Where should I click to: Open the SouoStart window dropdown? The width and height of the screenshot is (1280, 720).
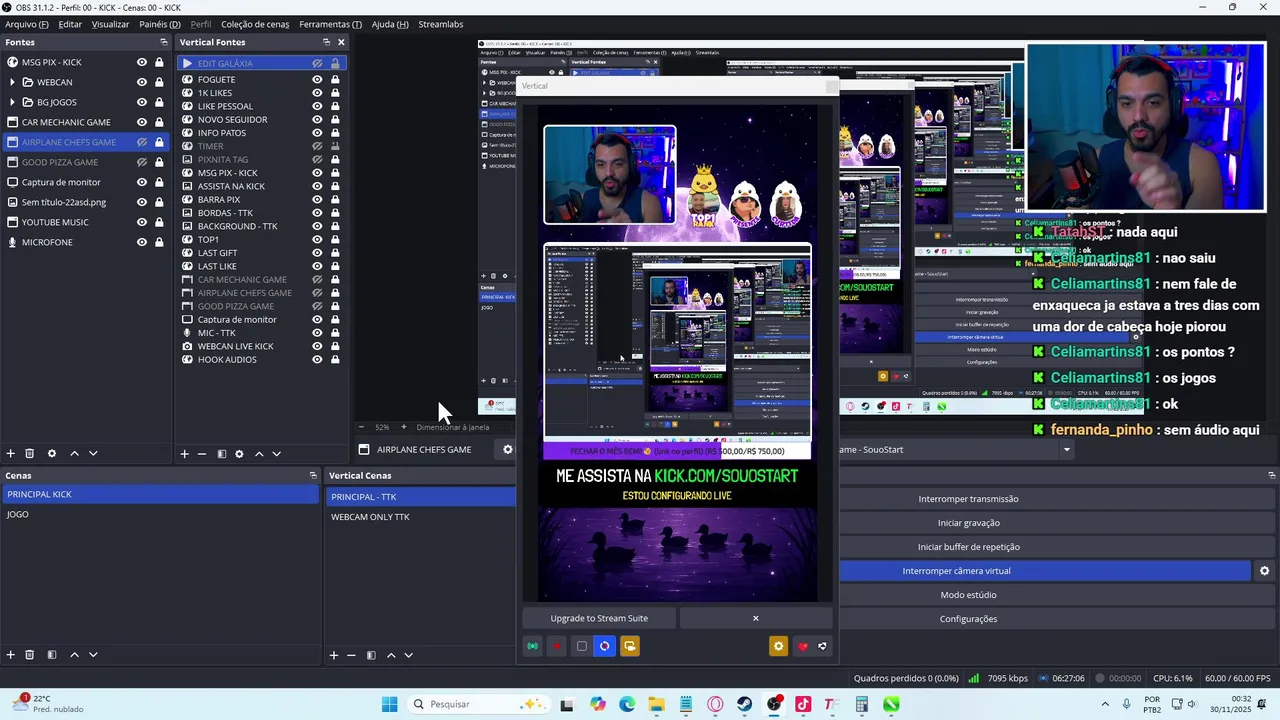[1066, 449]
